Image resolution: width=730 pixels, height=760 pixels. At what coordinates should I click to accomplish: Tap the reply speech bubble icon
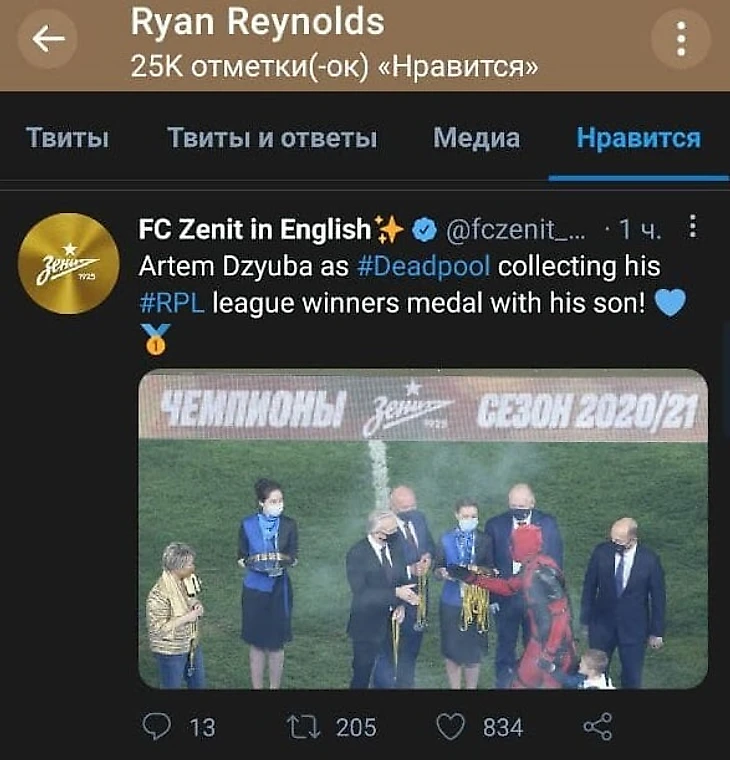(x=157, y=726)
